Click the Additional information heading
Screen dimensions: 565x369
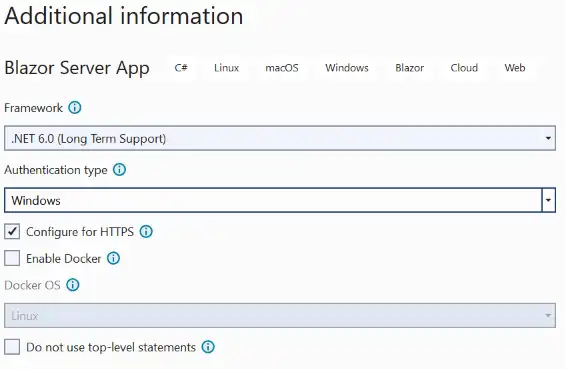124,16
